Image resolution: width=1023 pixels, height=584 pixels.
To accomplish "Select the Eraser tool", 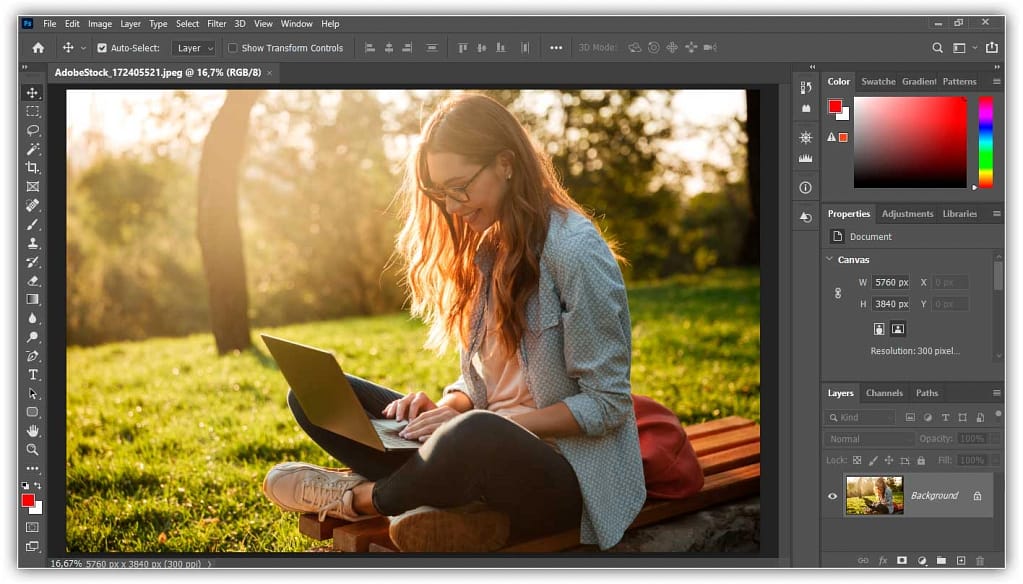I will click(x=32, y=281).
